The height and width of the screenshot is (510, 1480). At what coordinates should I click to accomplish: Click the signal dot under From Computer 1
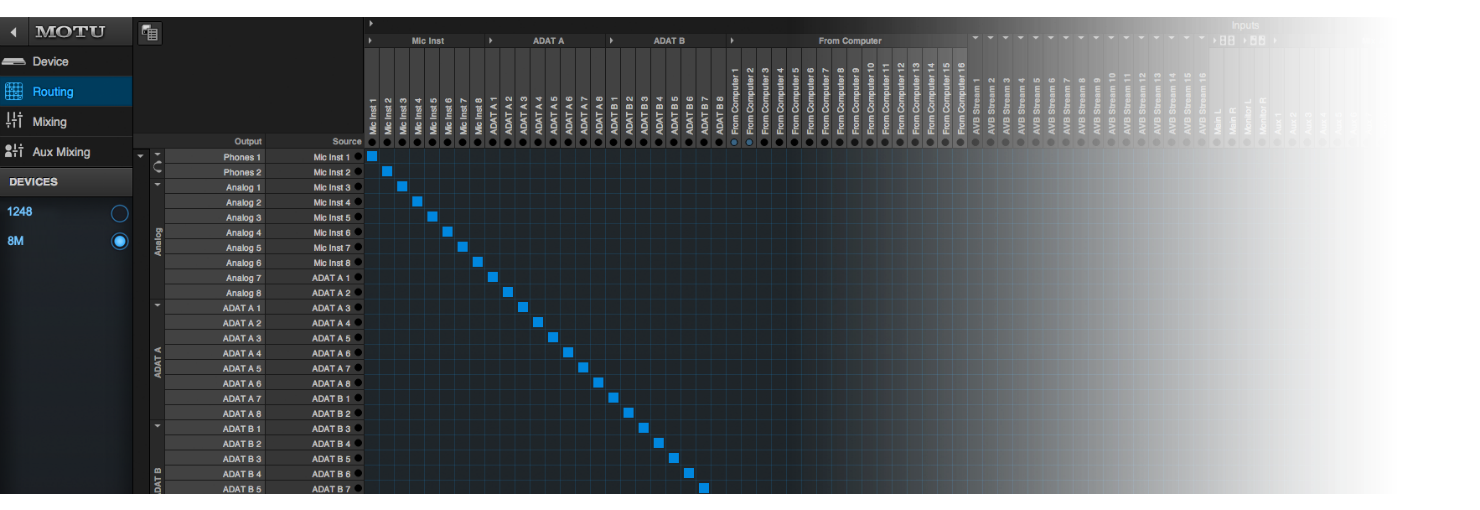coord(734,143)
